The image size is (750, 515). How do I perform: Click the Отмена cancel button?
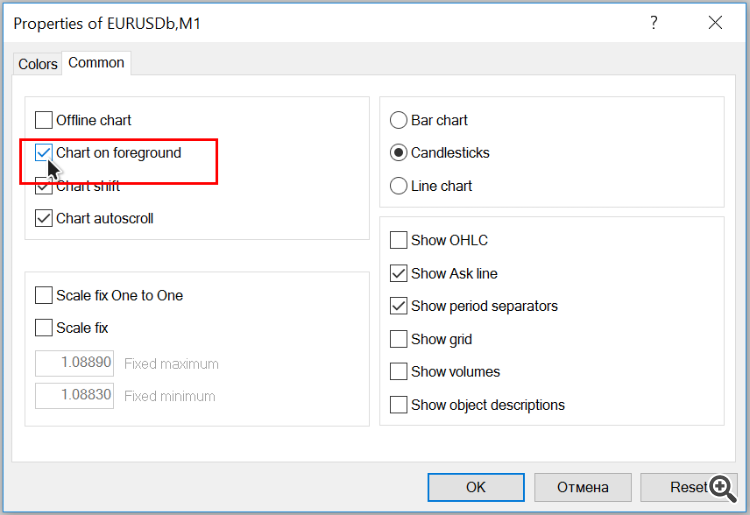pyautogui.click(x=583, y=487)
